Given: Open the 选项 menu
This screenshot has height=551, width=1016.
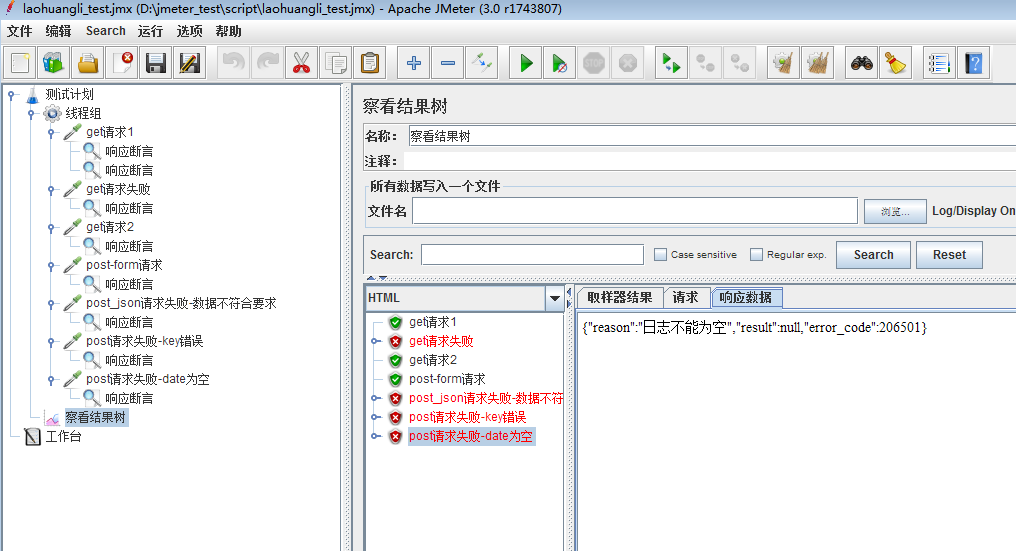Looking at the screenshot, I should tap(189, 31).
